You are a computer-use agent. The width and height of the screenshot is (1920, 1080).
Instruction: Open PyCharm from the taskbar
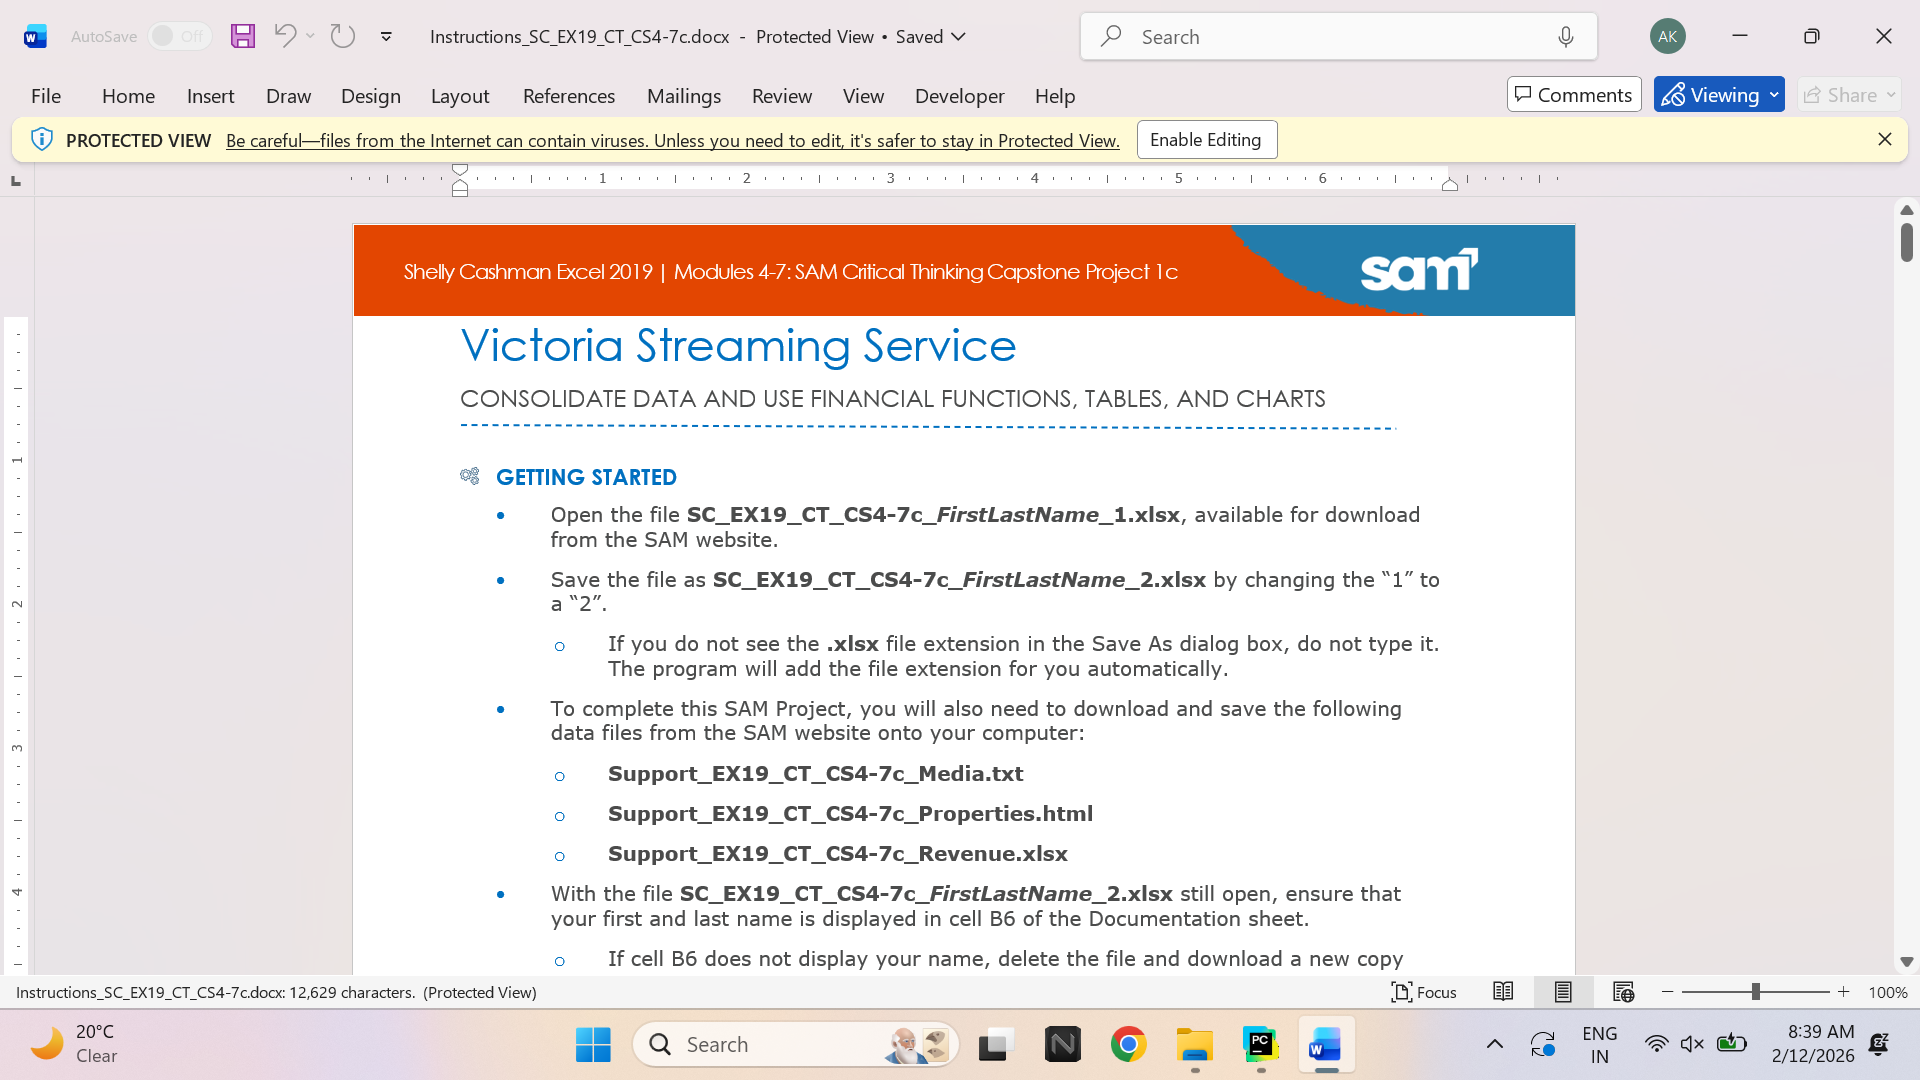coord(1260,1044)
